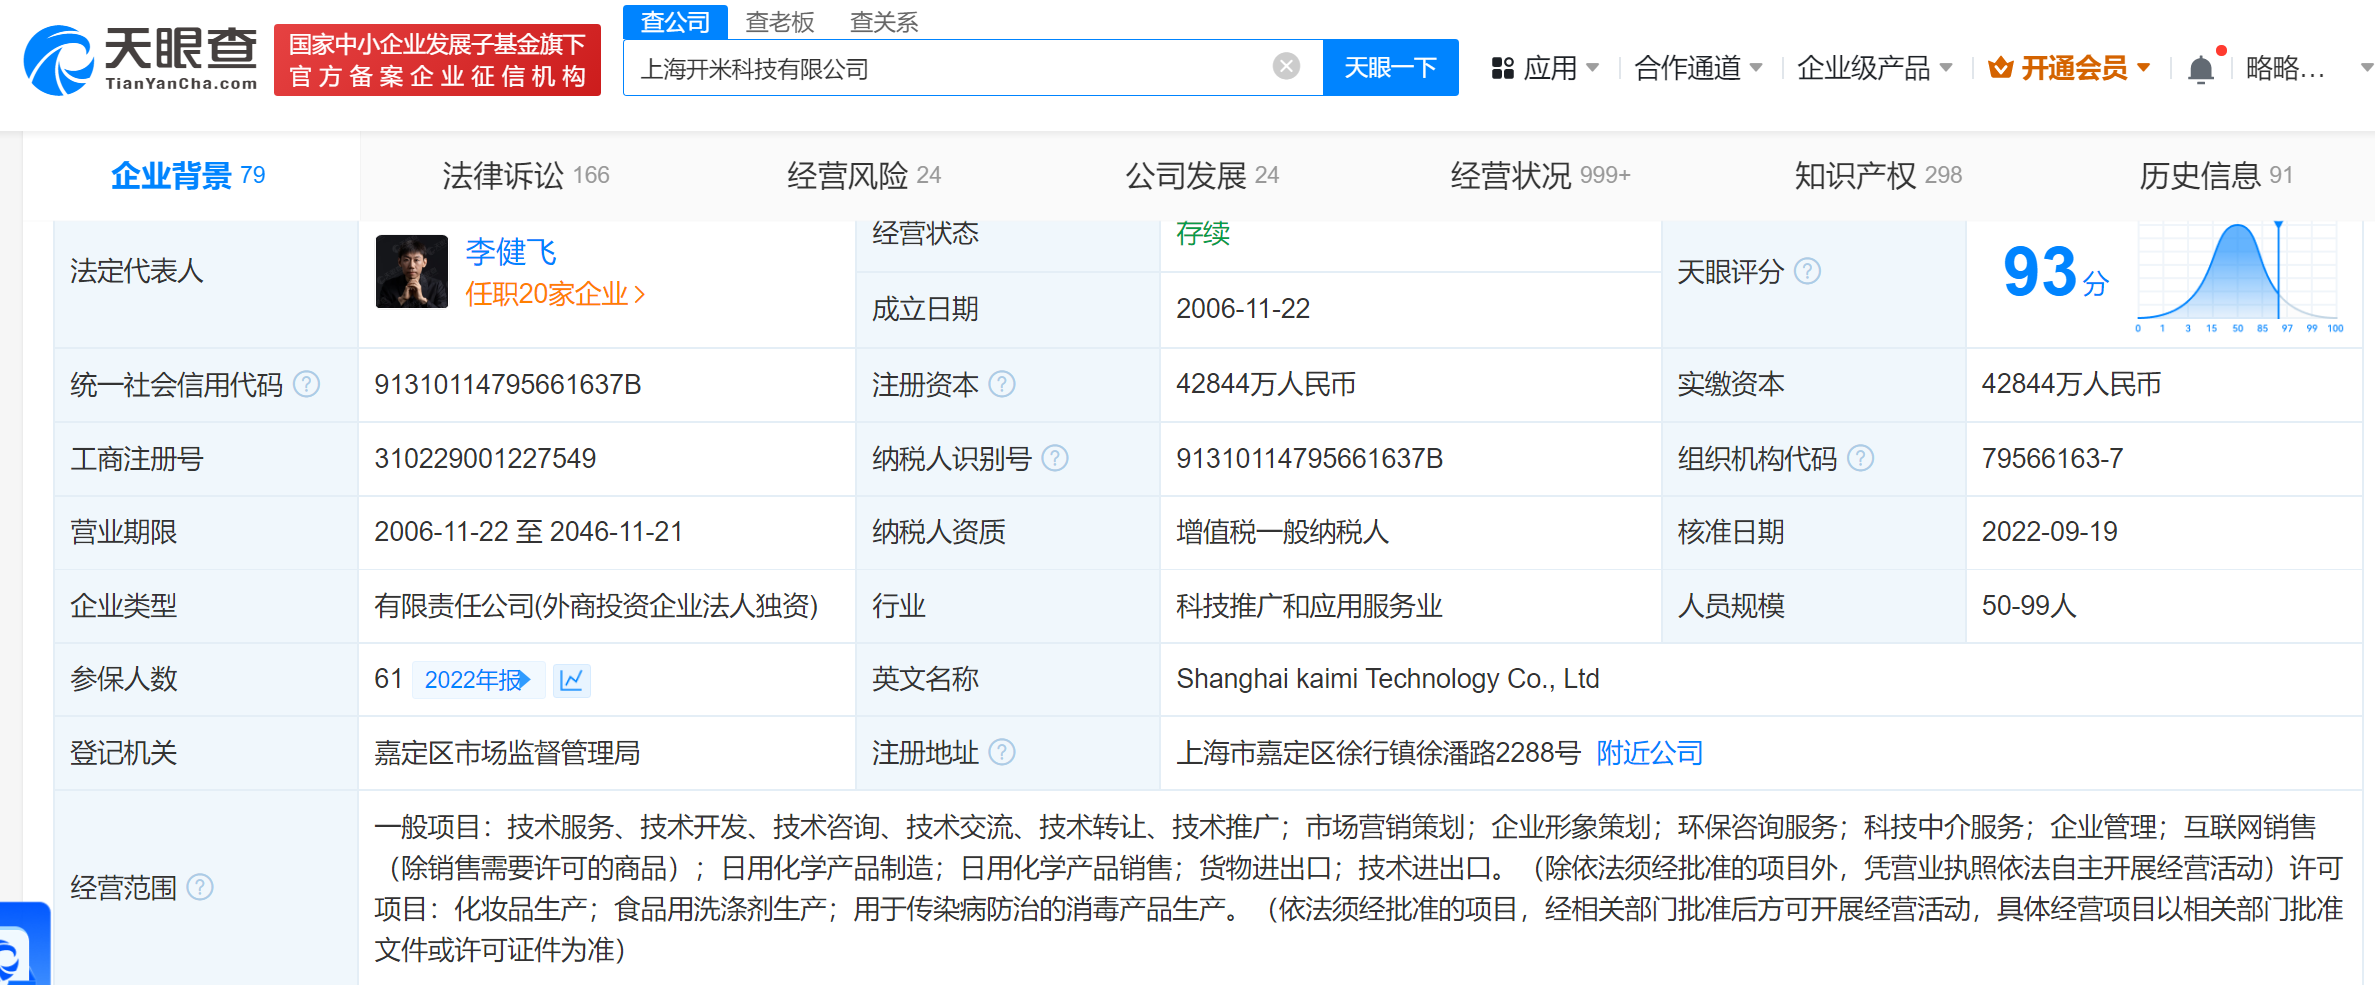The height and width of the screenshot is (985, 2375).
Task: Click the help icon next to 天眼评分
Action: pyautogui.click(x=1807, y=271)
